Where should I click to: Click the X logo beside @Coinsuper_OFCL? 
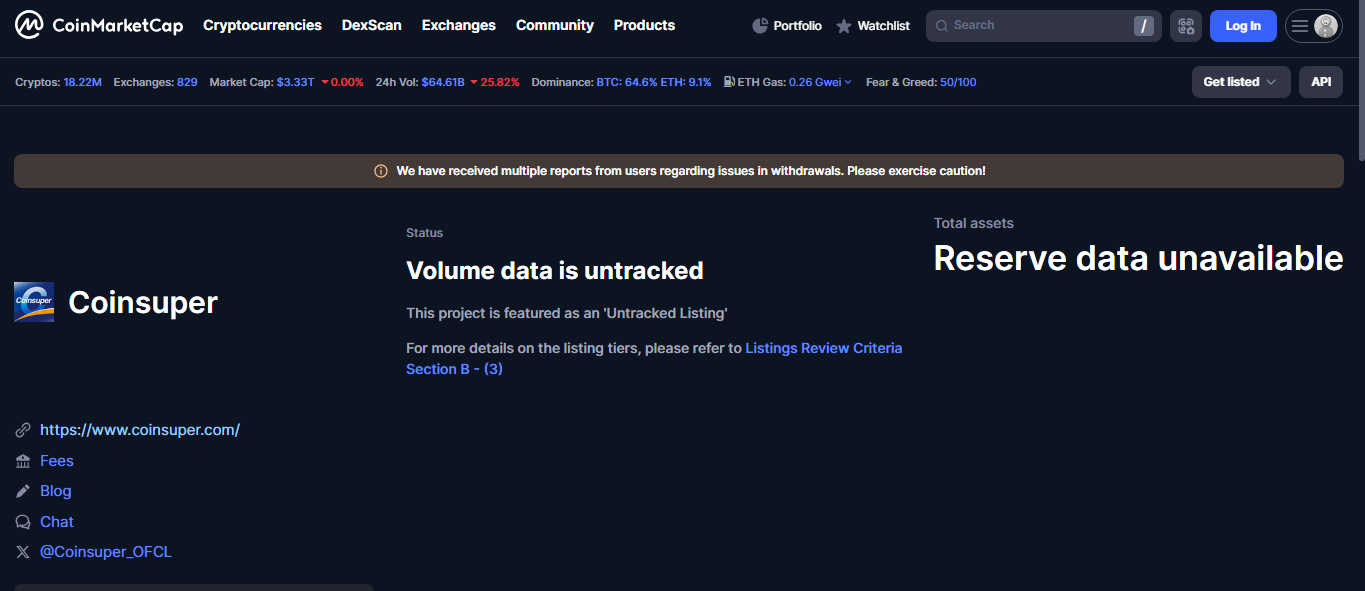tap(23, 552)
